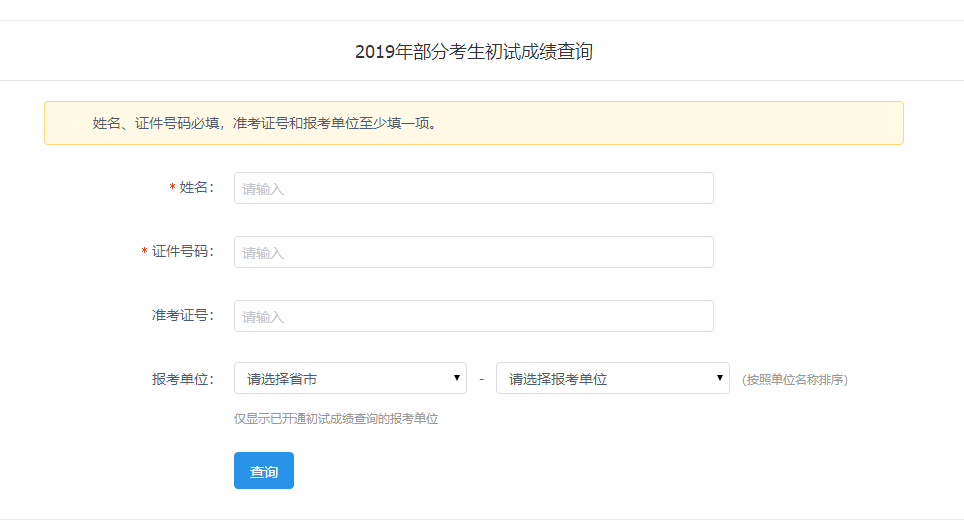Click the 姓名 field label

(x=196, y=188)
